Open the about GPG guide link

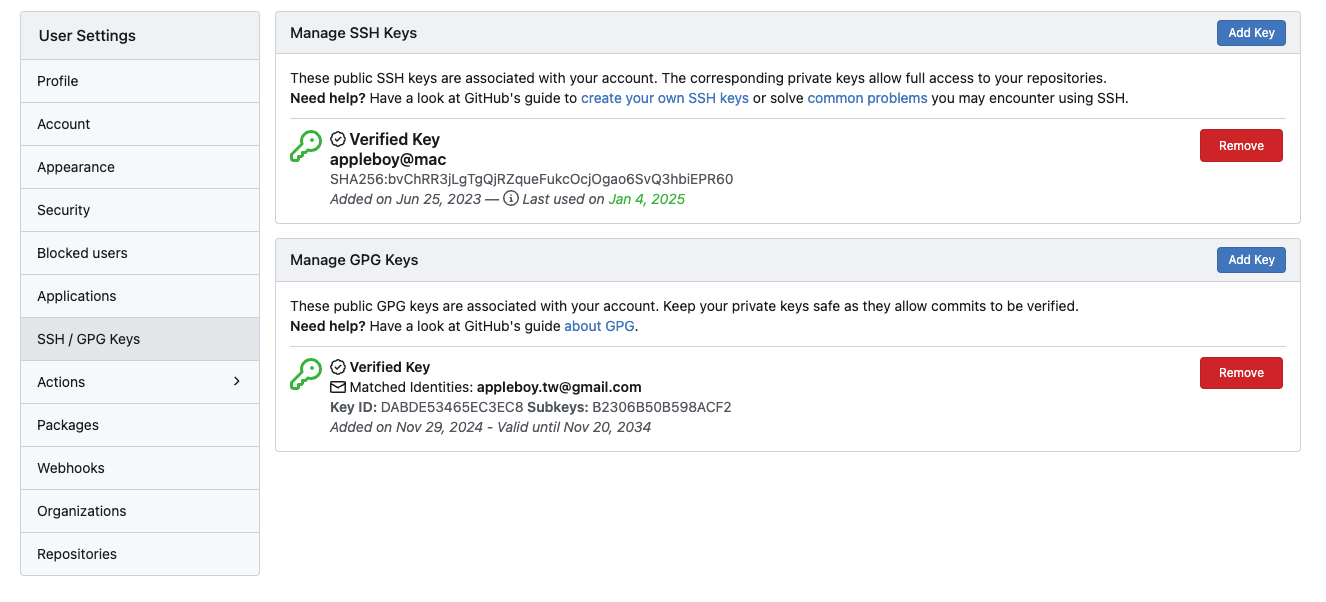[599, 326]
